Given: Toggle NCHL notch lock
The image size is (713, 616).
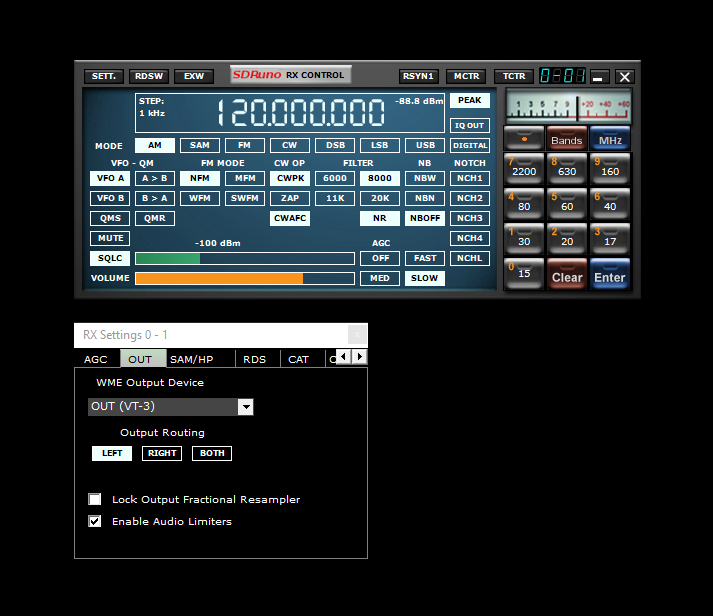Looking at the screenshot, I should pyautogui.click(x=470, y=258).
